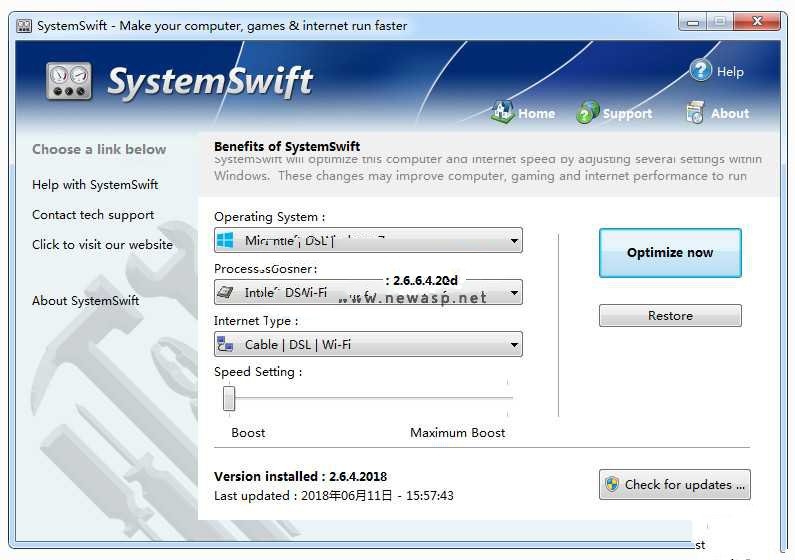Open About SystemSwift sidebar link
Image resolution: width=795 pixels, height=560 pixels.
85,301
